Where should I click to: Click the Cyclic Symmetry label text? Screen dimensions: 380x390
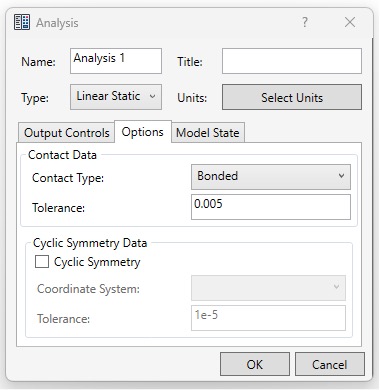pyautogui.click(x=97, y=262)
